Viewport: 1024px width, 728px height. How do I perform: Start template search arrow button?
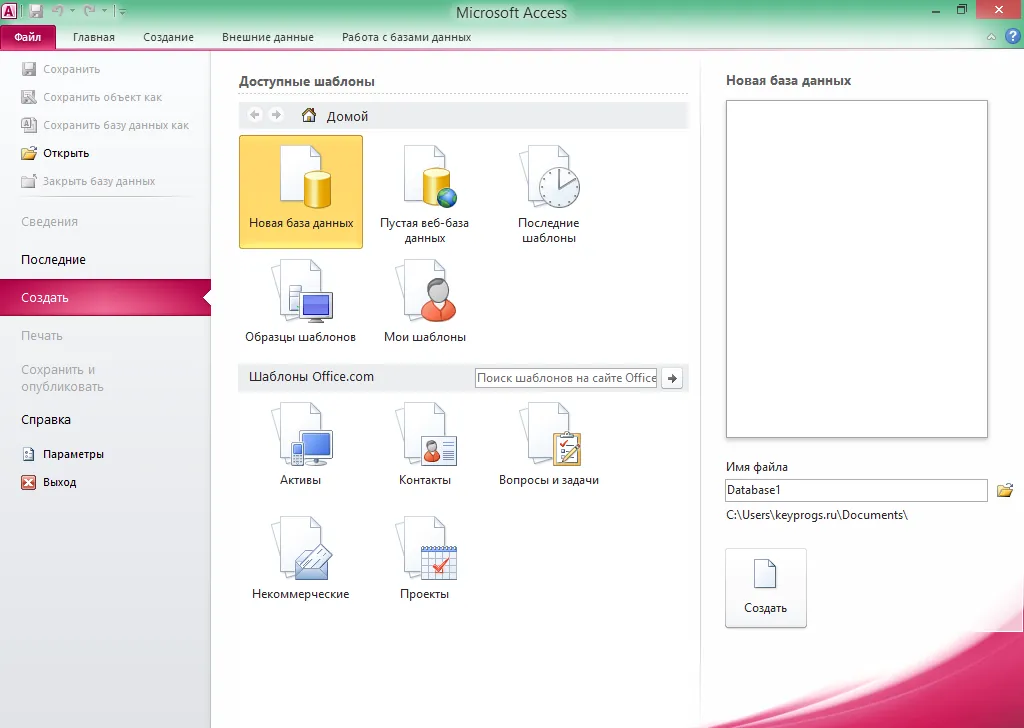point(672,378)
